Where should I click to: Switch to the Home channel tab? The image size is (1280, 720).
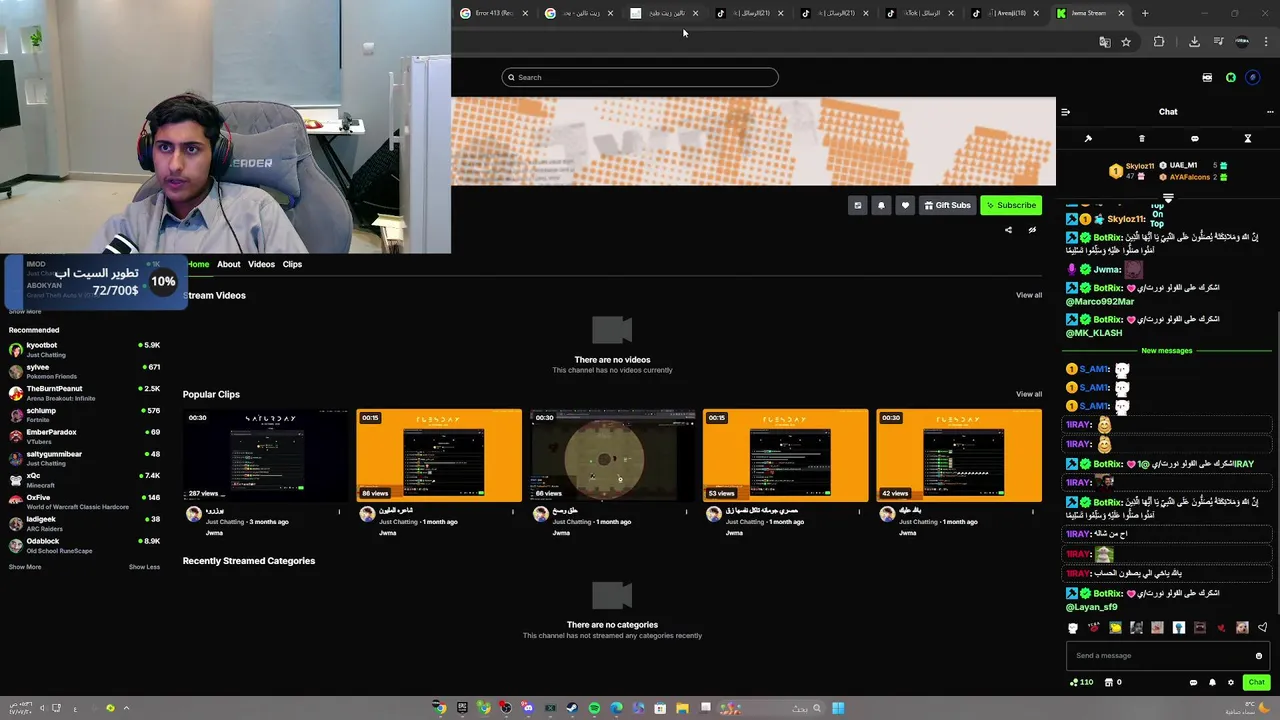click(x=198, y=264)
